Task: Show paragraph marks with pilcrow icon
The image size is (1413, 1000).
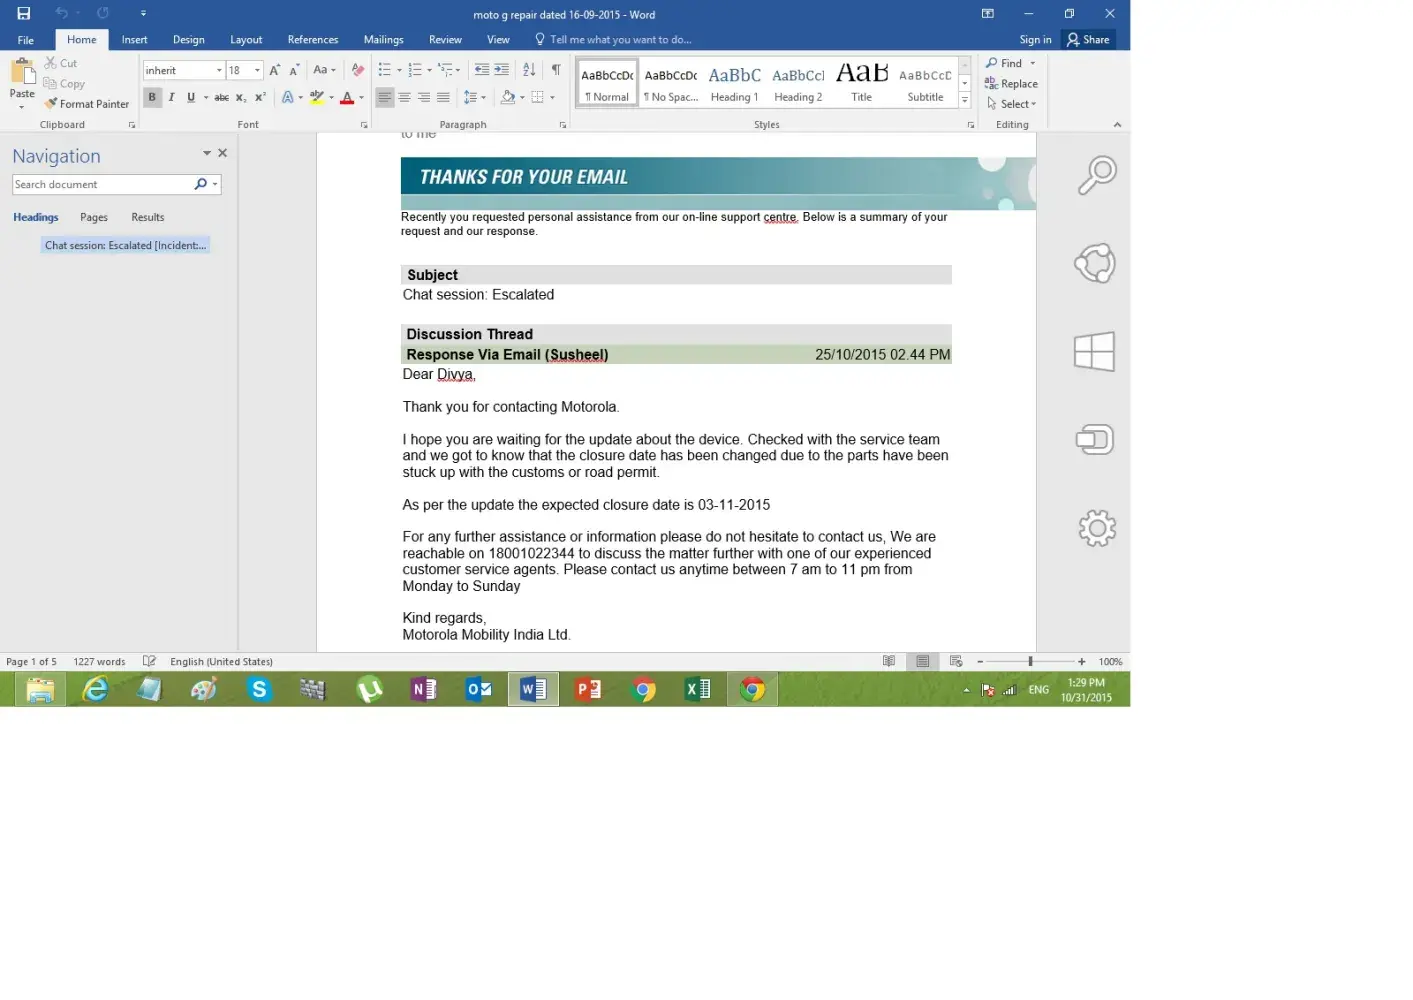Action: point(556,70)
